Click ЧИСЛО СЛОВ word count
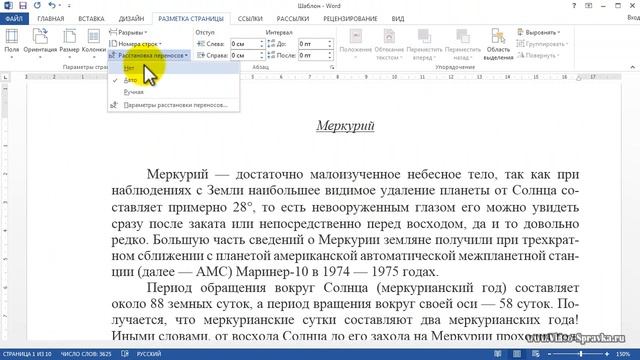Viewport: 640px width, 360px height. pos(86,354)
